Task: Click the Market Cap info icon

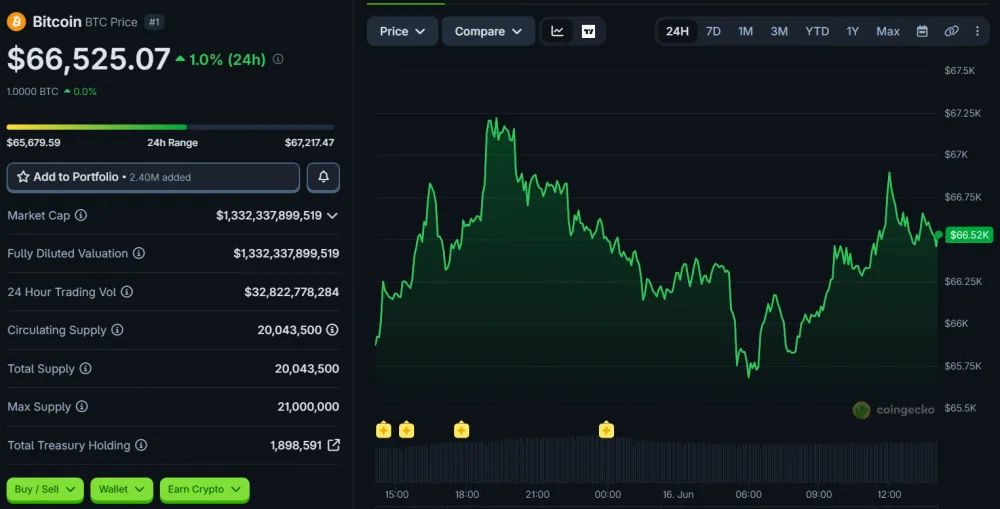Action: coord(80,215)
